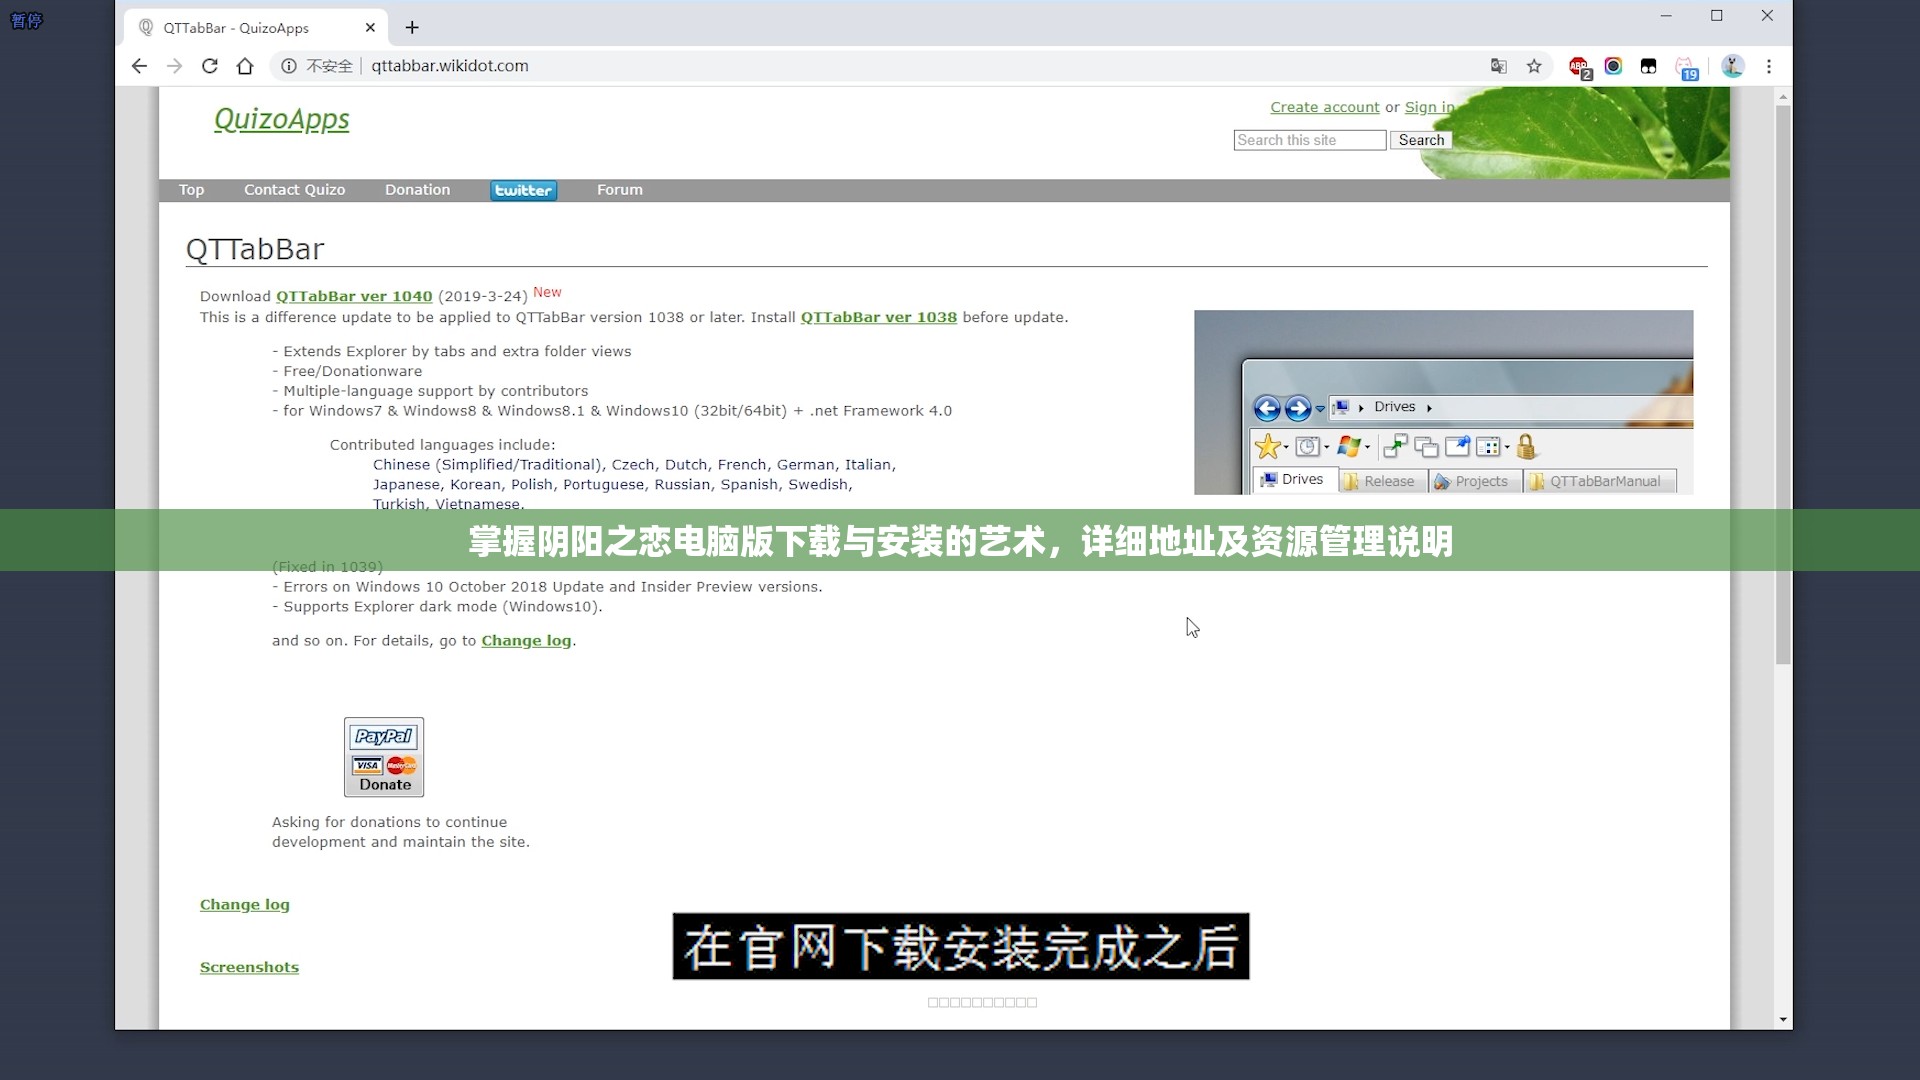
Task: Download QTTabBar ver 1040
Action: click(x=354, y=296)
